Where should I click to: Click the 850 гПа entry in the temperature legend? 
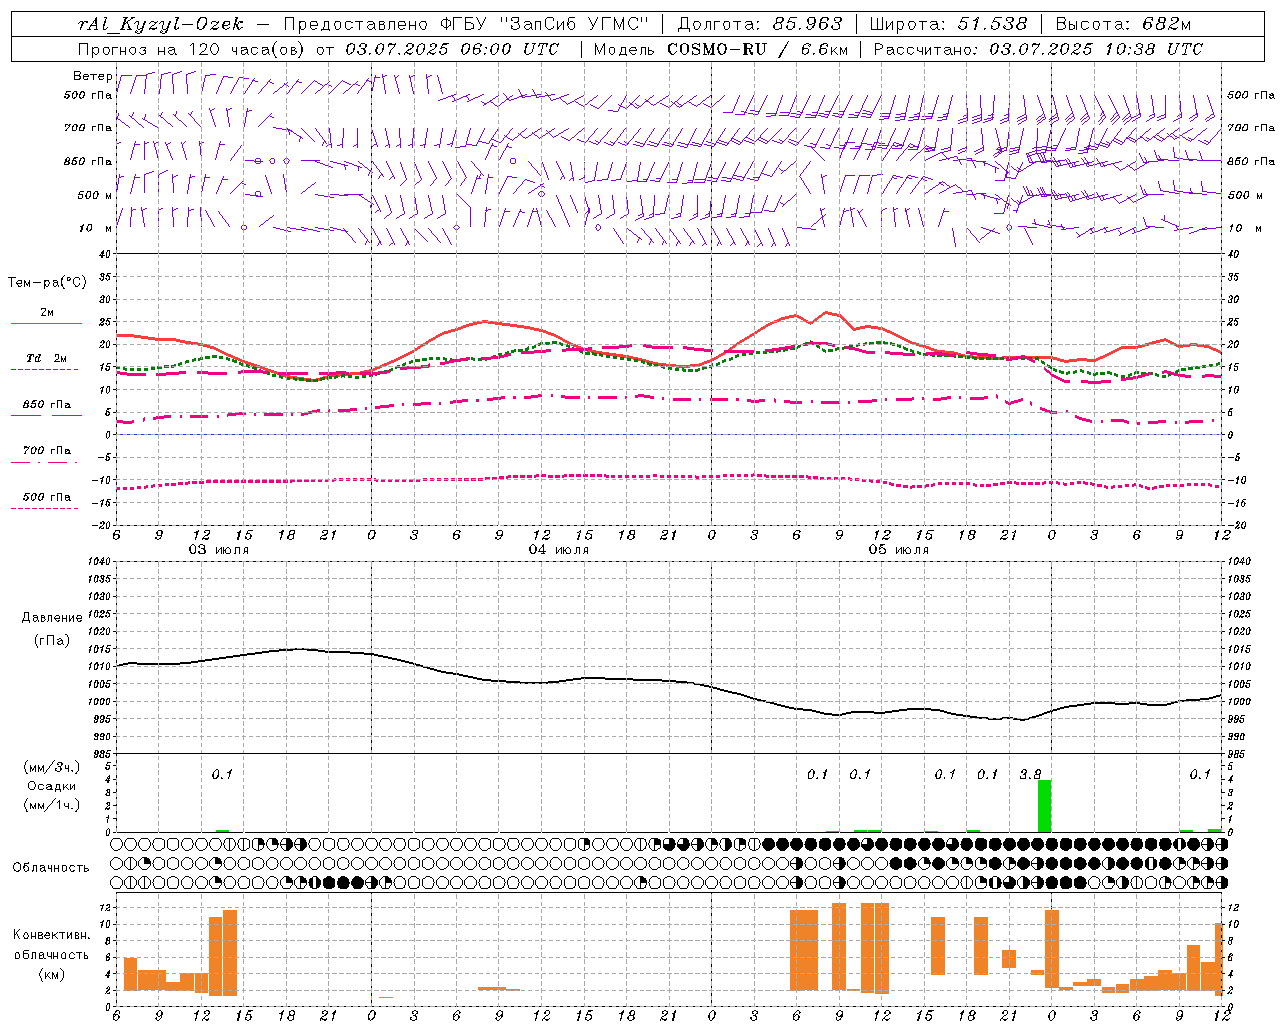(47, 405)
